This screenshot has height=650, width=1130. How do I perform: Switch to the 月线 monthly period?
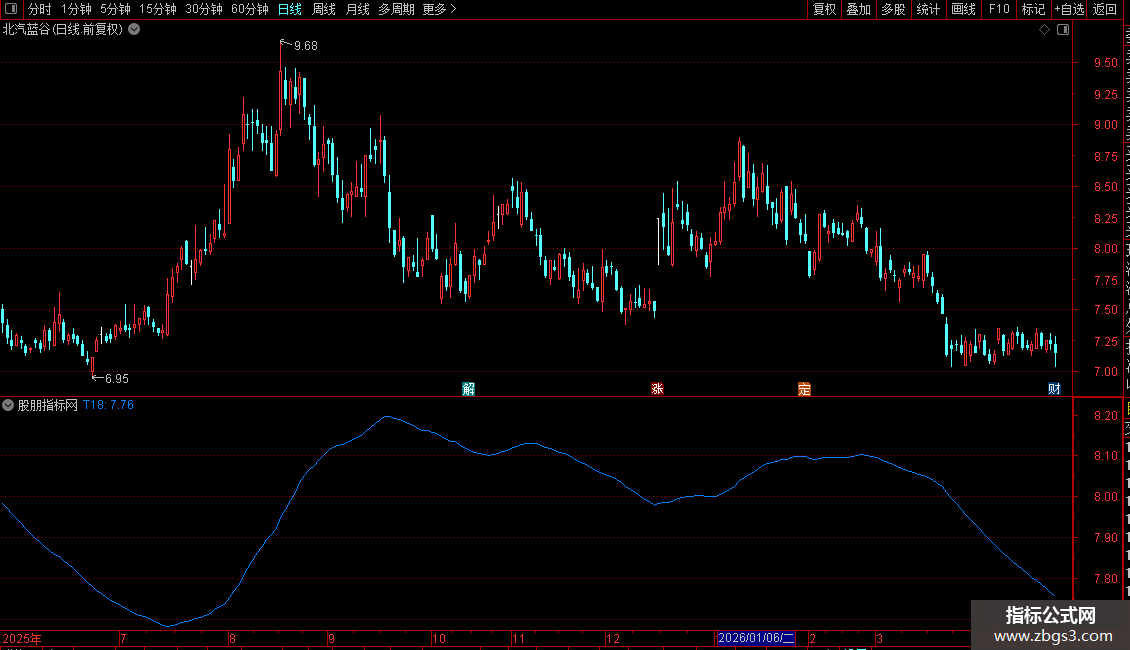coord(357,9)
